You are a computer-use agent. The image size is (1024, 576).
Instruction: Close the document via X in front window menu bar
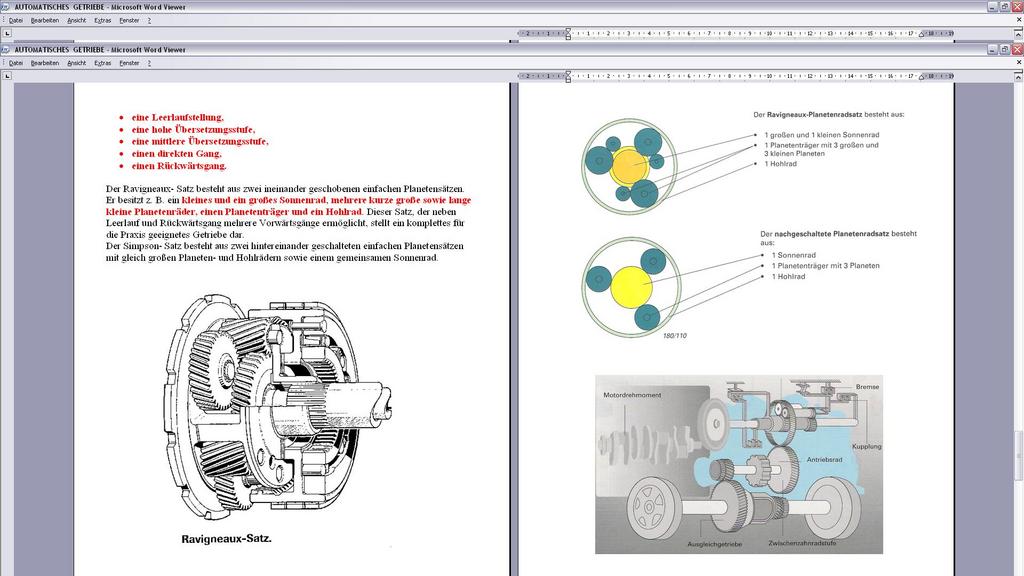click(1019, 62)
